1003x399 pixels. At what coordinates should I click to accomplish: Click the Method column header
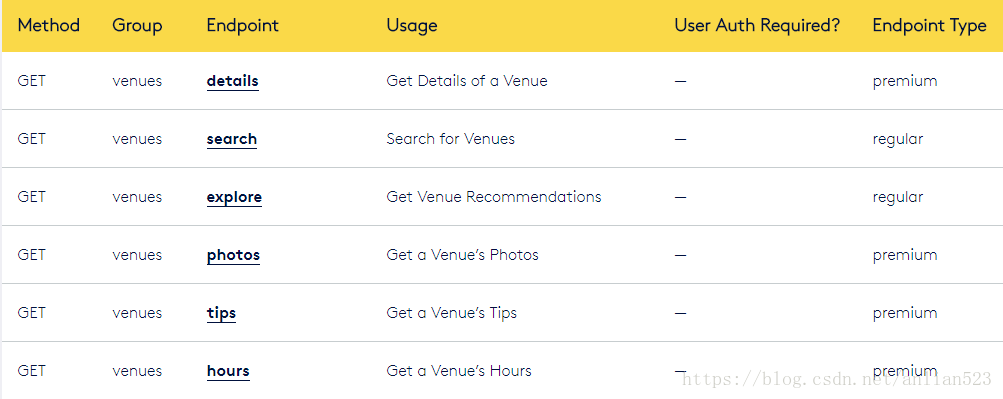pos(49,26)
